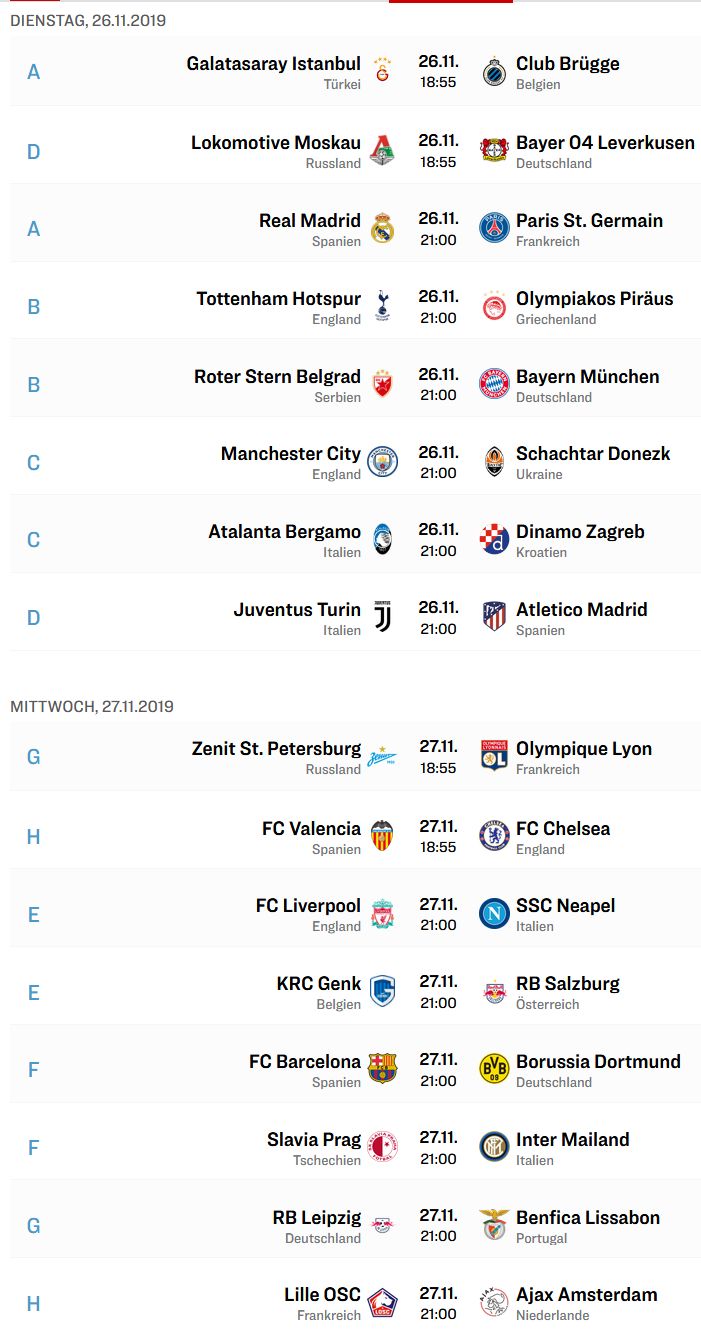
Task: Click the Bayern München crest
Action: pos(494,385)
